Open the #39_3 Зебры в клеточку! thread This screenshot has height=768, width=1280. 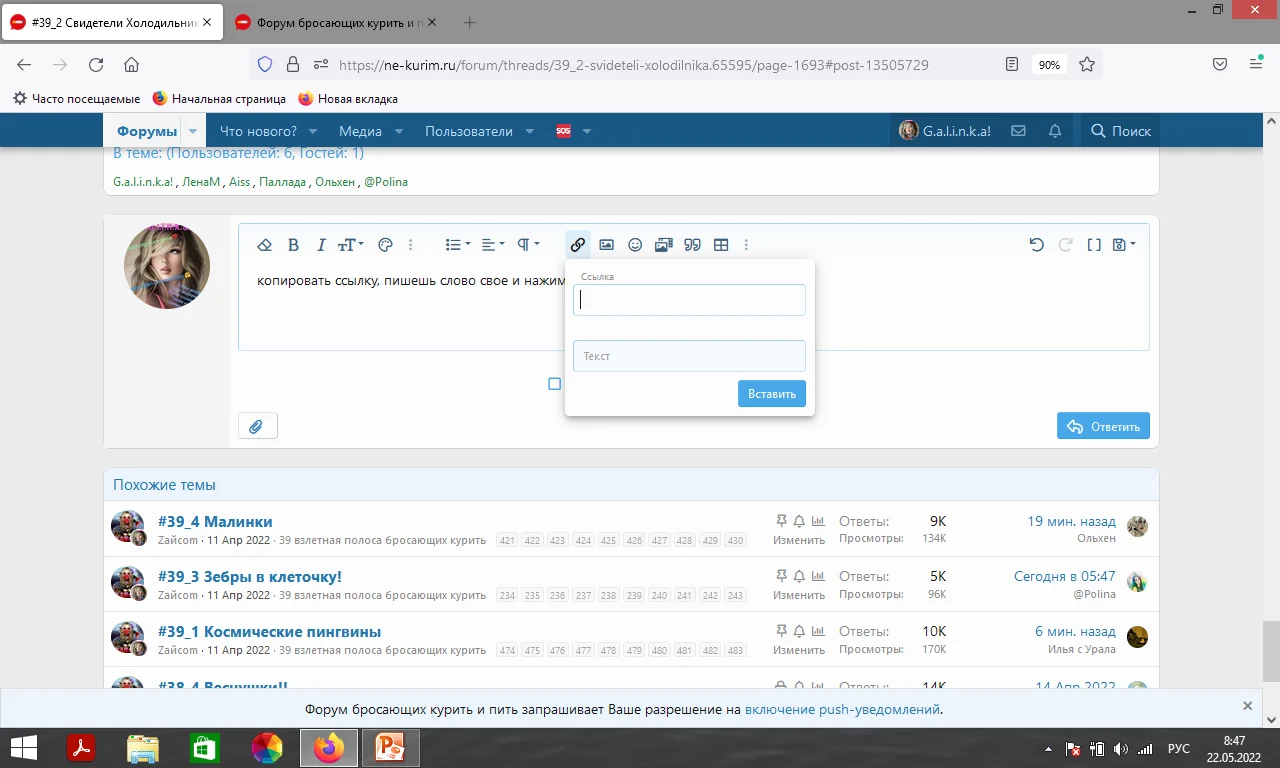250,576
